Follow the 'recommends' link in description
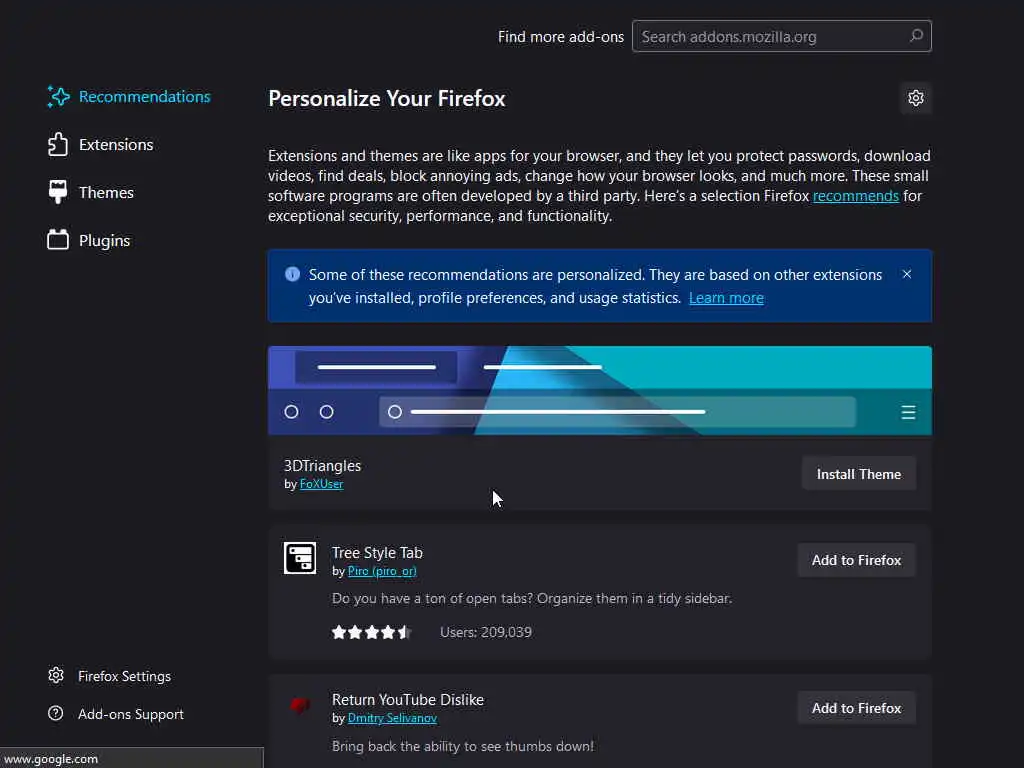 click(856, 196)
